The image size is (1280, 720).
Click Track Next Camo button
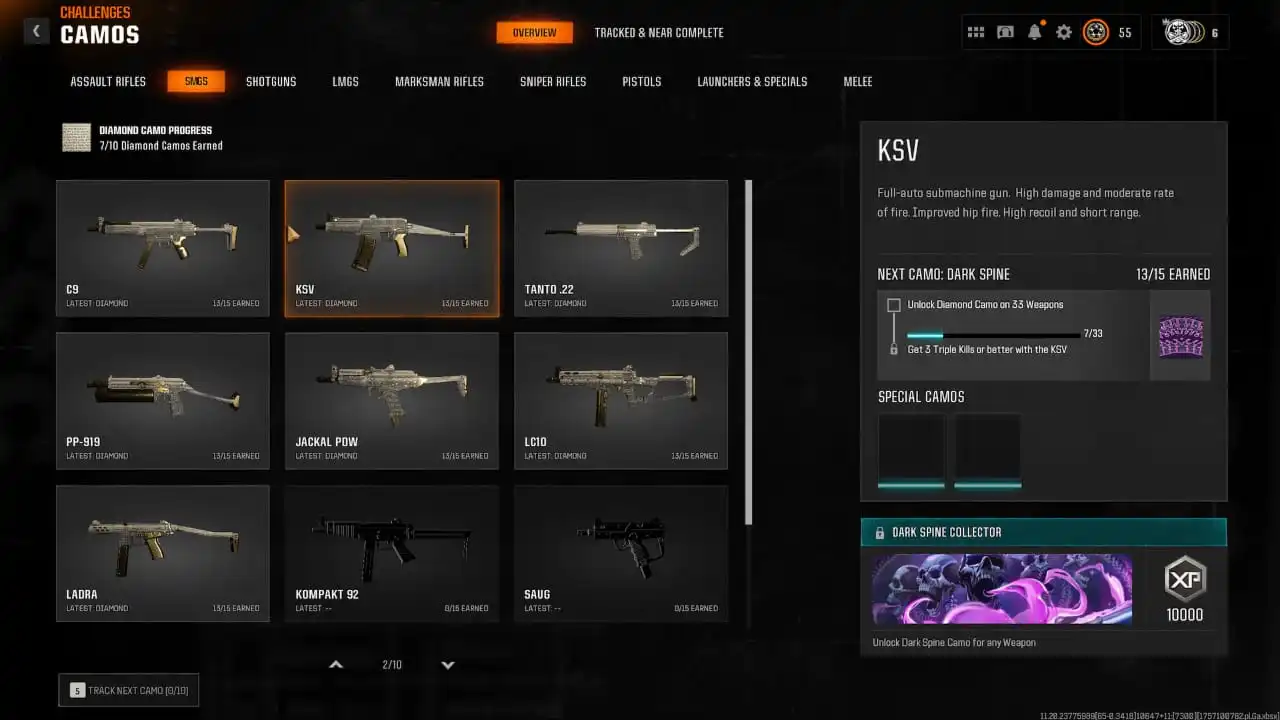[x=129, y=690]
